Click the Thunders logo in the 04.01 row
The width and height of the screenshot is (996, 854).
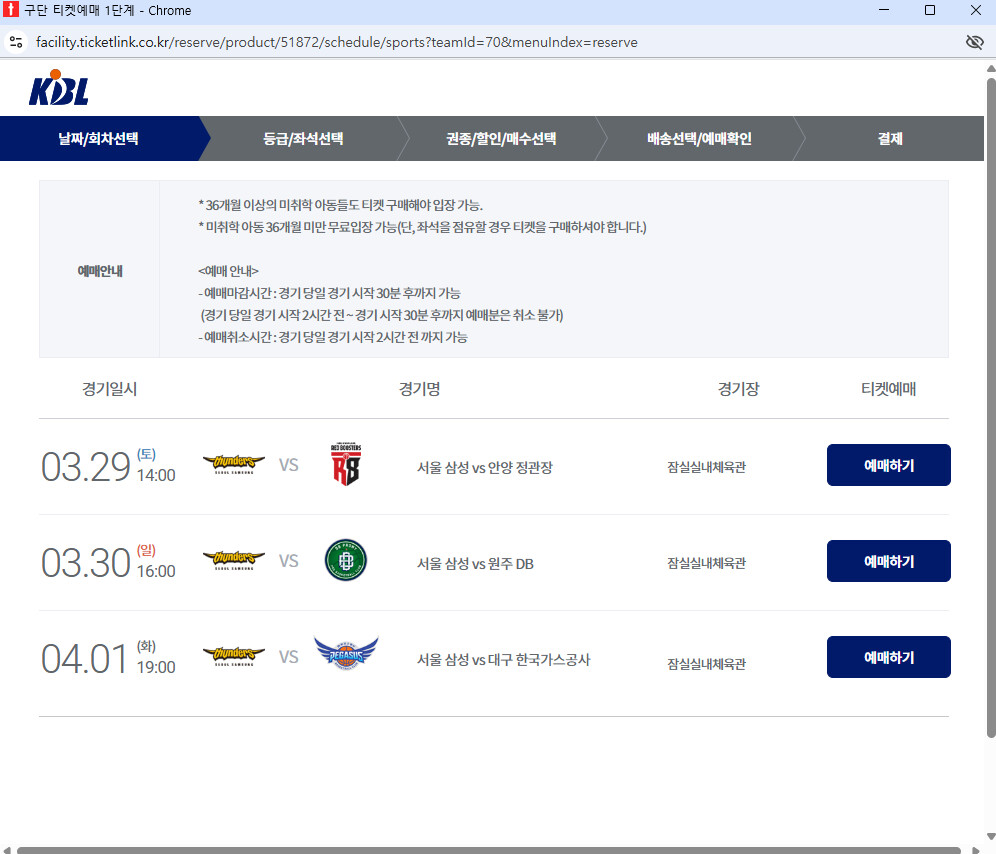pos(233,656)
